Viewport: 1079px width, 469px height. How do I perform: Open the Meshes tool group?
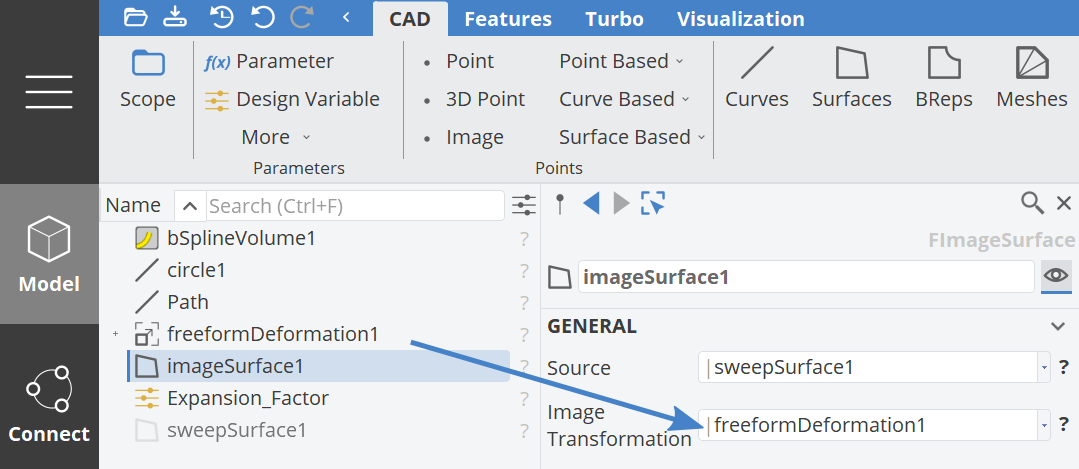[x=1032, y=78]
